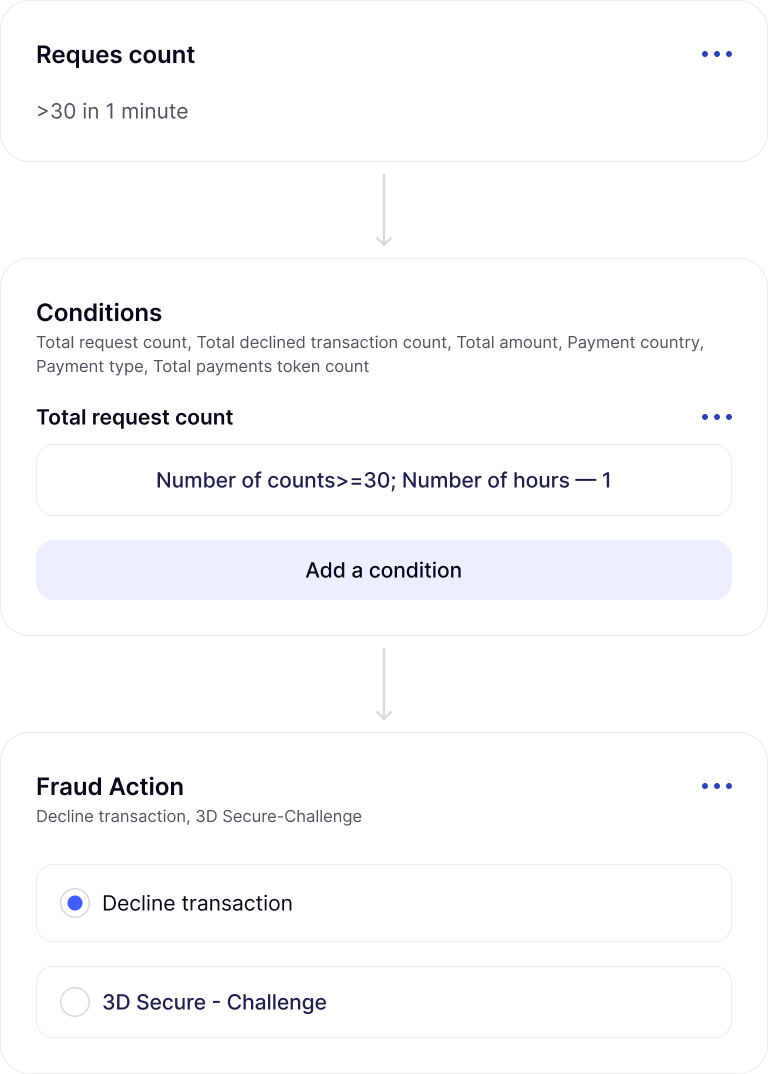Image resolution: width=768 pixels, height=1074 pixels.
Task: Click the Number of counts>=30 condition box
Action: (384, 480)
